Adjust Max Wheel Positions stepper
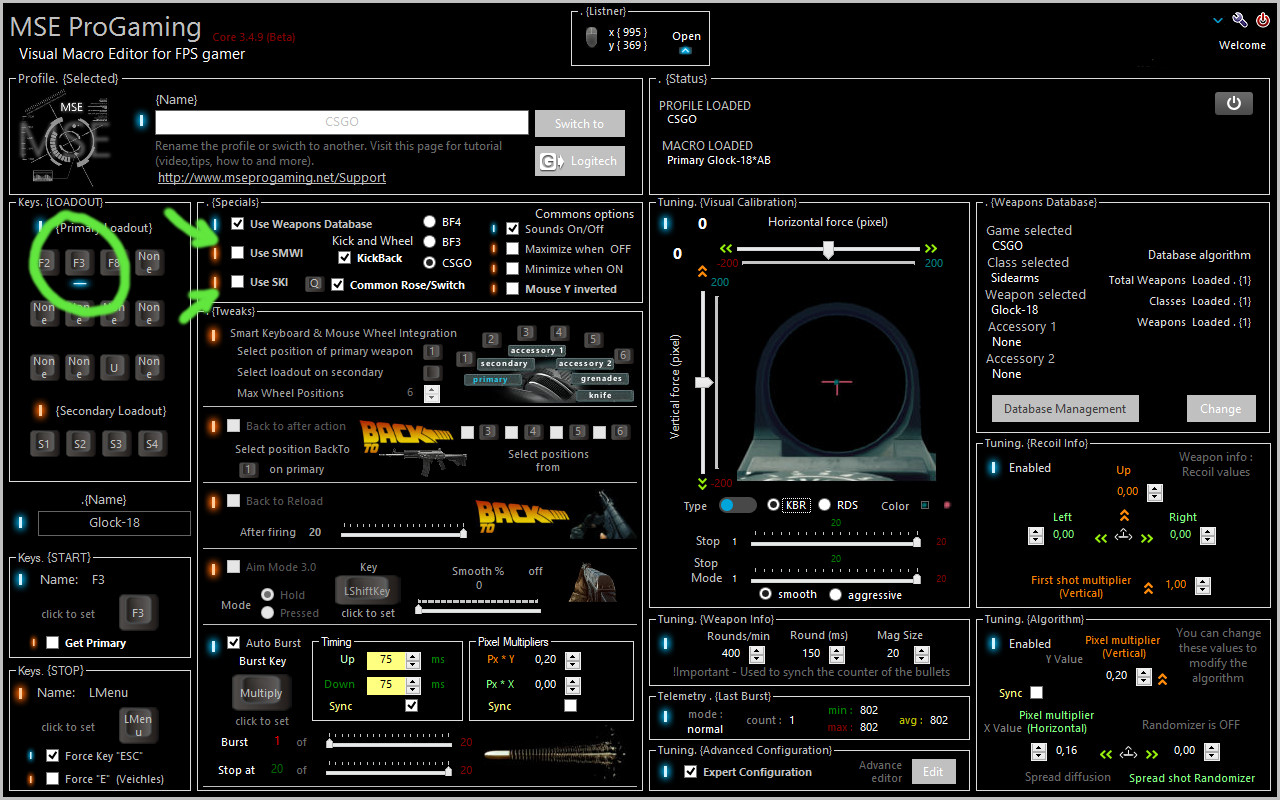1280x800 pixels. pyautogui.click(x=432, y=393)
